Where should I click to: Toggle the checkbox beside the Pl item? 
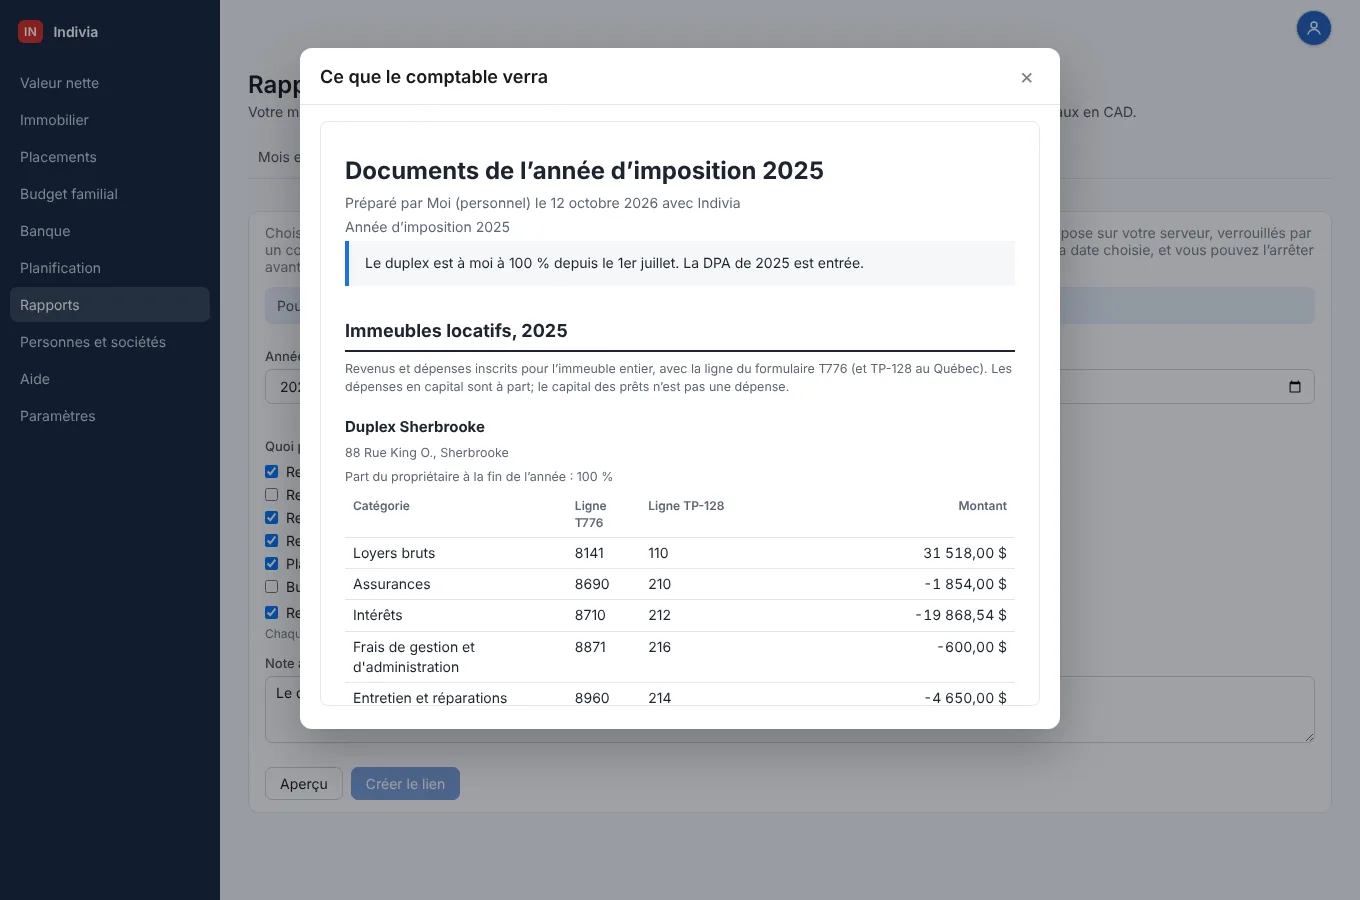tap(271, 563)
